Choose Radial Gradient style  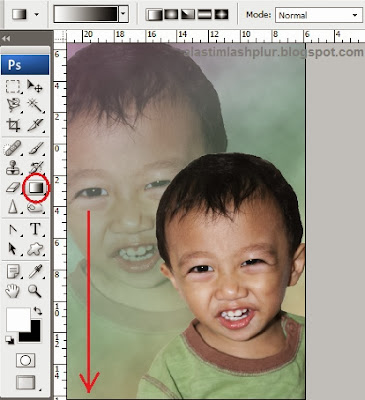(171, 14)
